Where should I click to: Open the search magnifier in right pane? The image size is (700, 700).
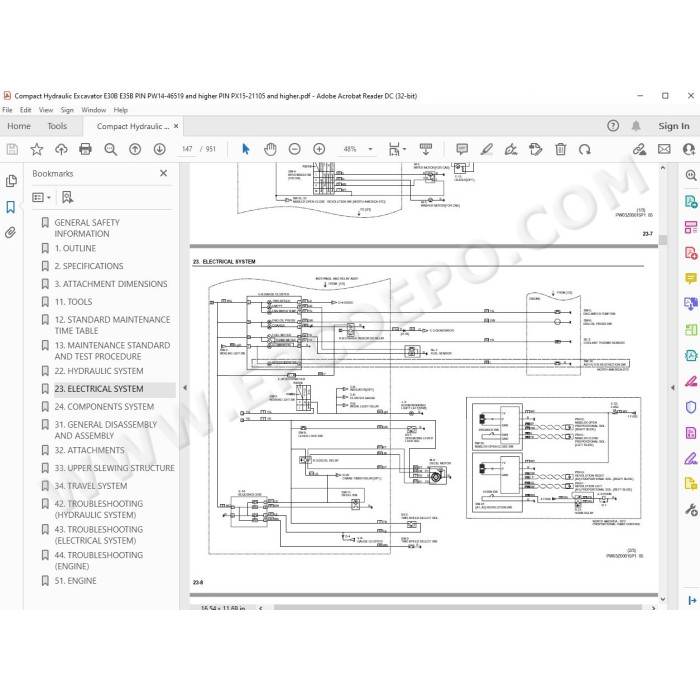(x=691, y=175)
